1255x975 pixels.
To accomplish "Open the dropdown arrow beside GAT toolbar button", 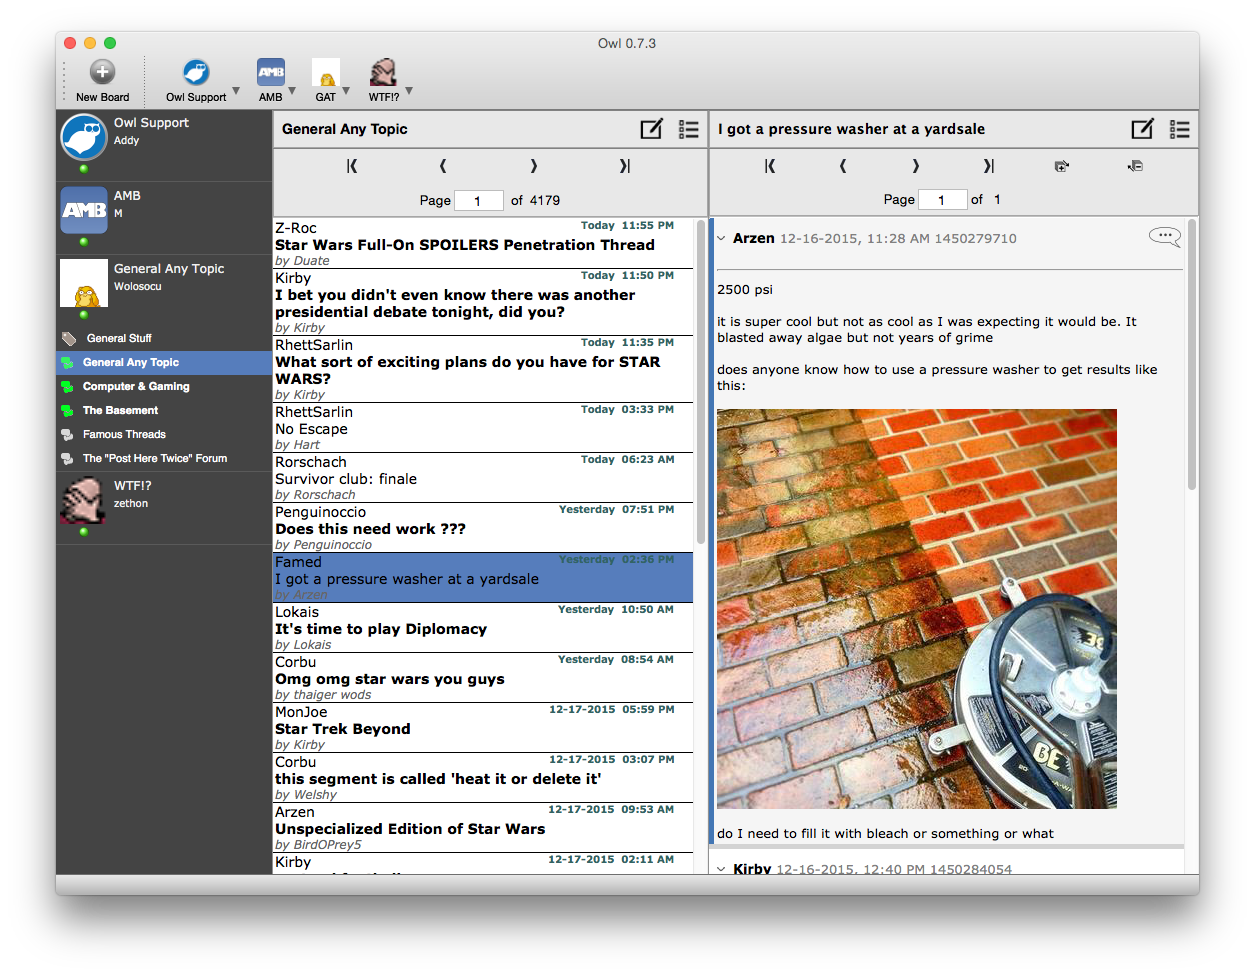I will pyautogui.click(x=346, y=91).
